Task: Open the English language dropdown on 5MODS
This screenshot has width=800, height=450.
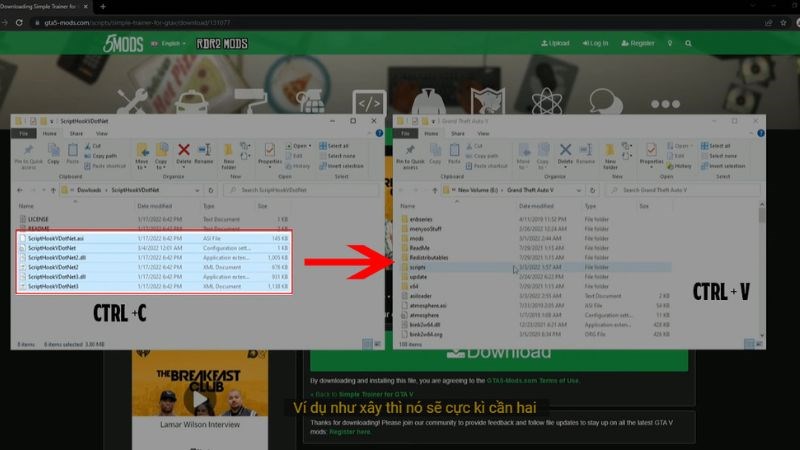Action: pos(169,43)
